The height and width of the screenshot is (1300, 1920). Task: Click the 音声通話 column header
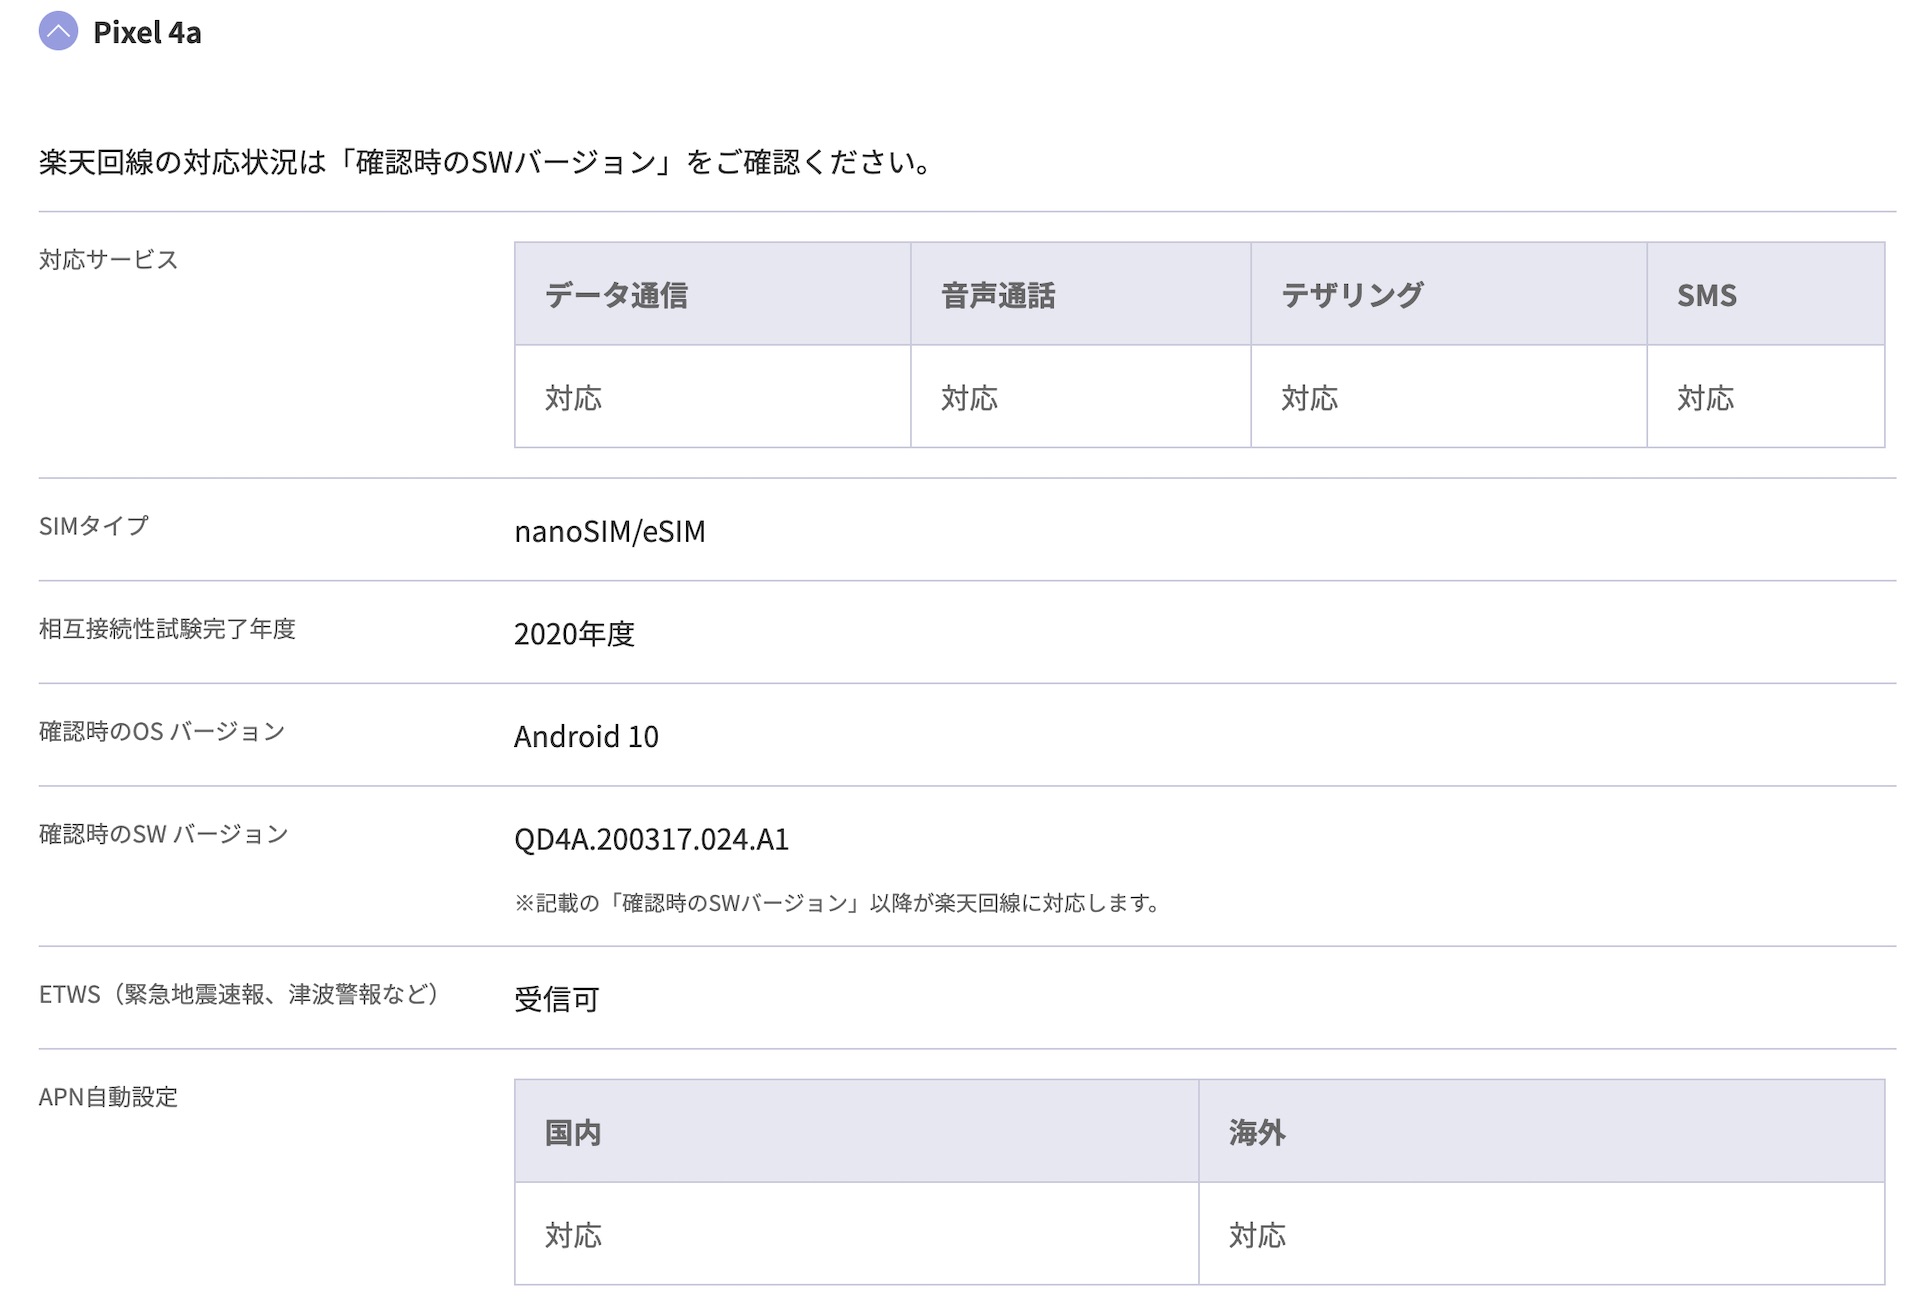point(998,295)
